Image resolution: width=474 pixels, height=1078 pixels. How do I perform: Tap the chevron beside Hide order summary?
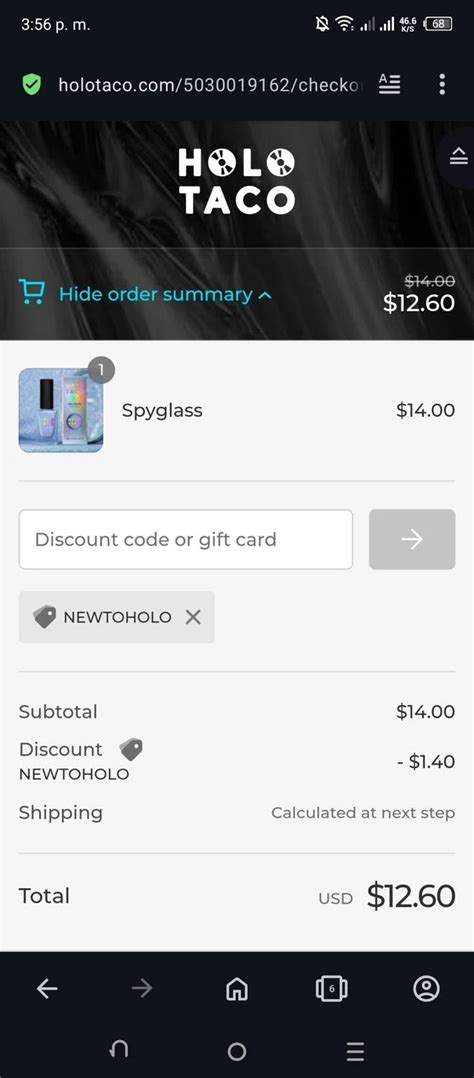pos(265,296)
